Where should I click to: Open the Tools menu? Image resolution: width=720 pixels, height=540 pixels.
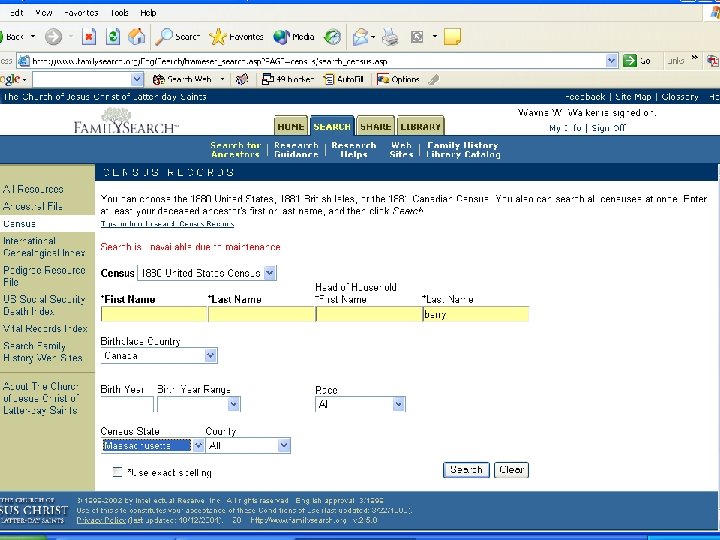(119, 13)
